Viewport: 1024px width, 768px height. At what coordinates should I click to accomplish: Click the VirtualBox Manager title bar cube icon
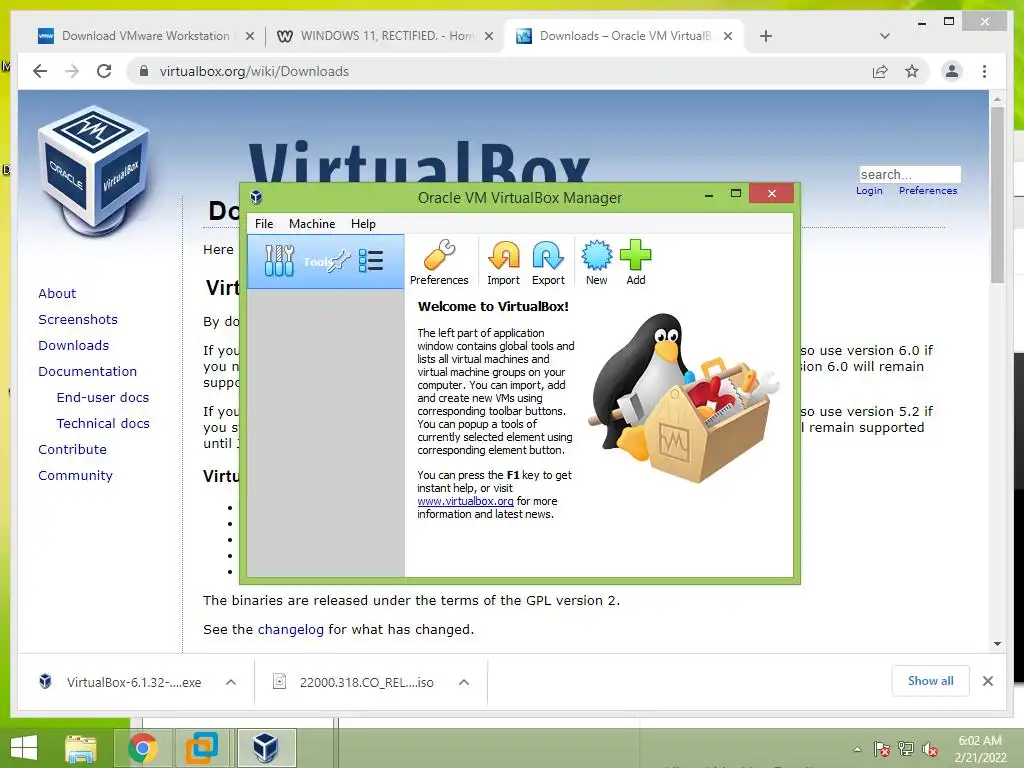[x=257, y=197]
